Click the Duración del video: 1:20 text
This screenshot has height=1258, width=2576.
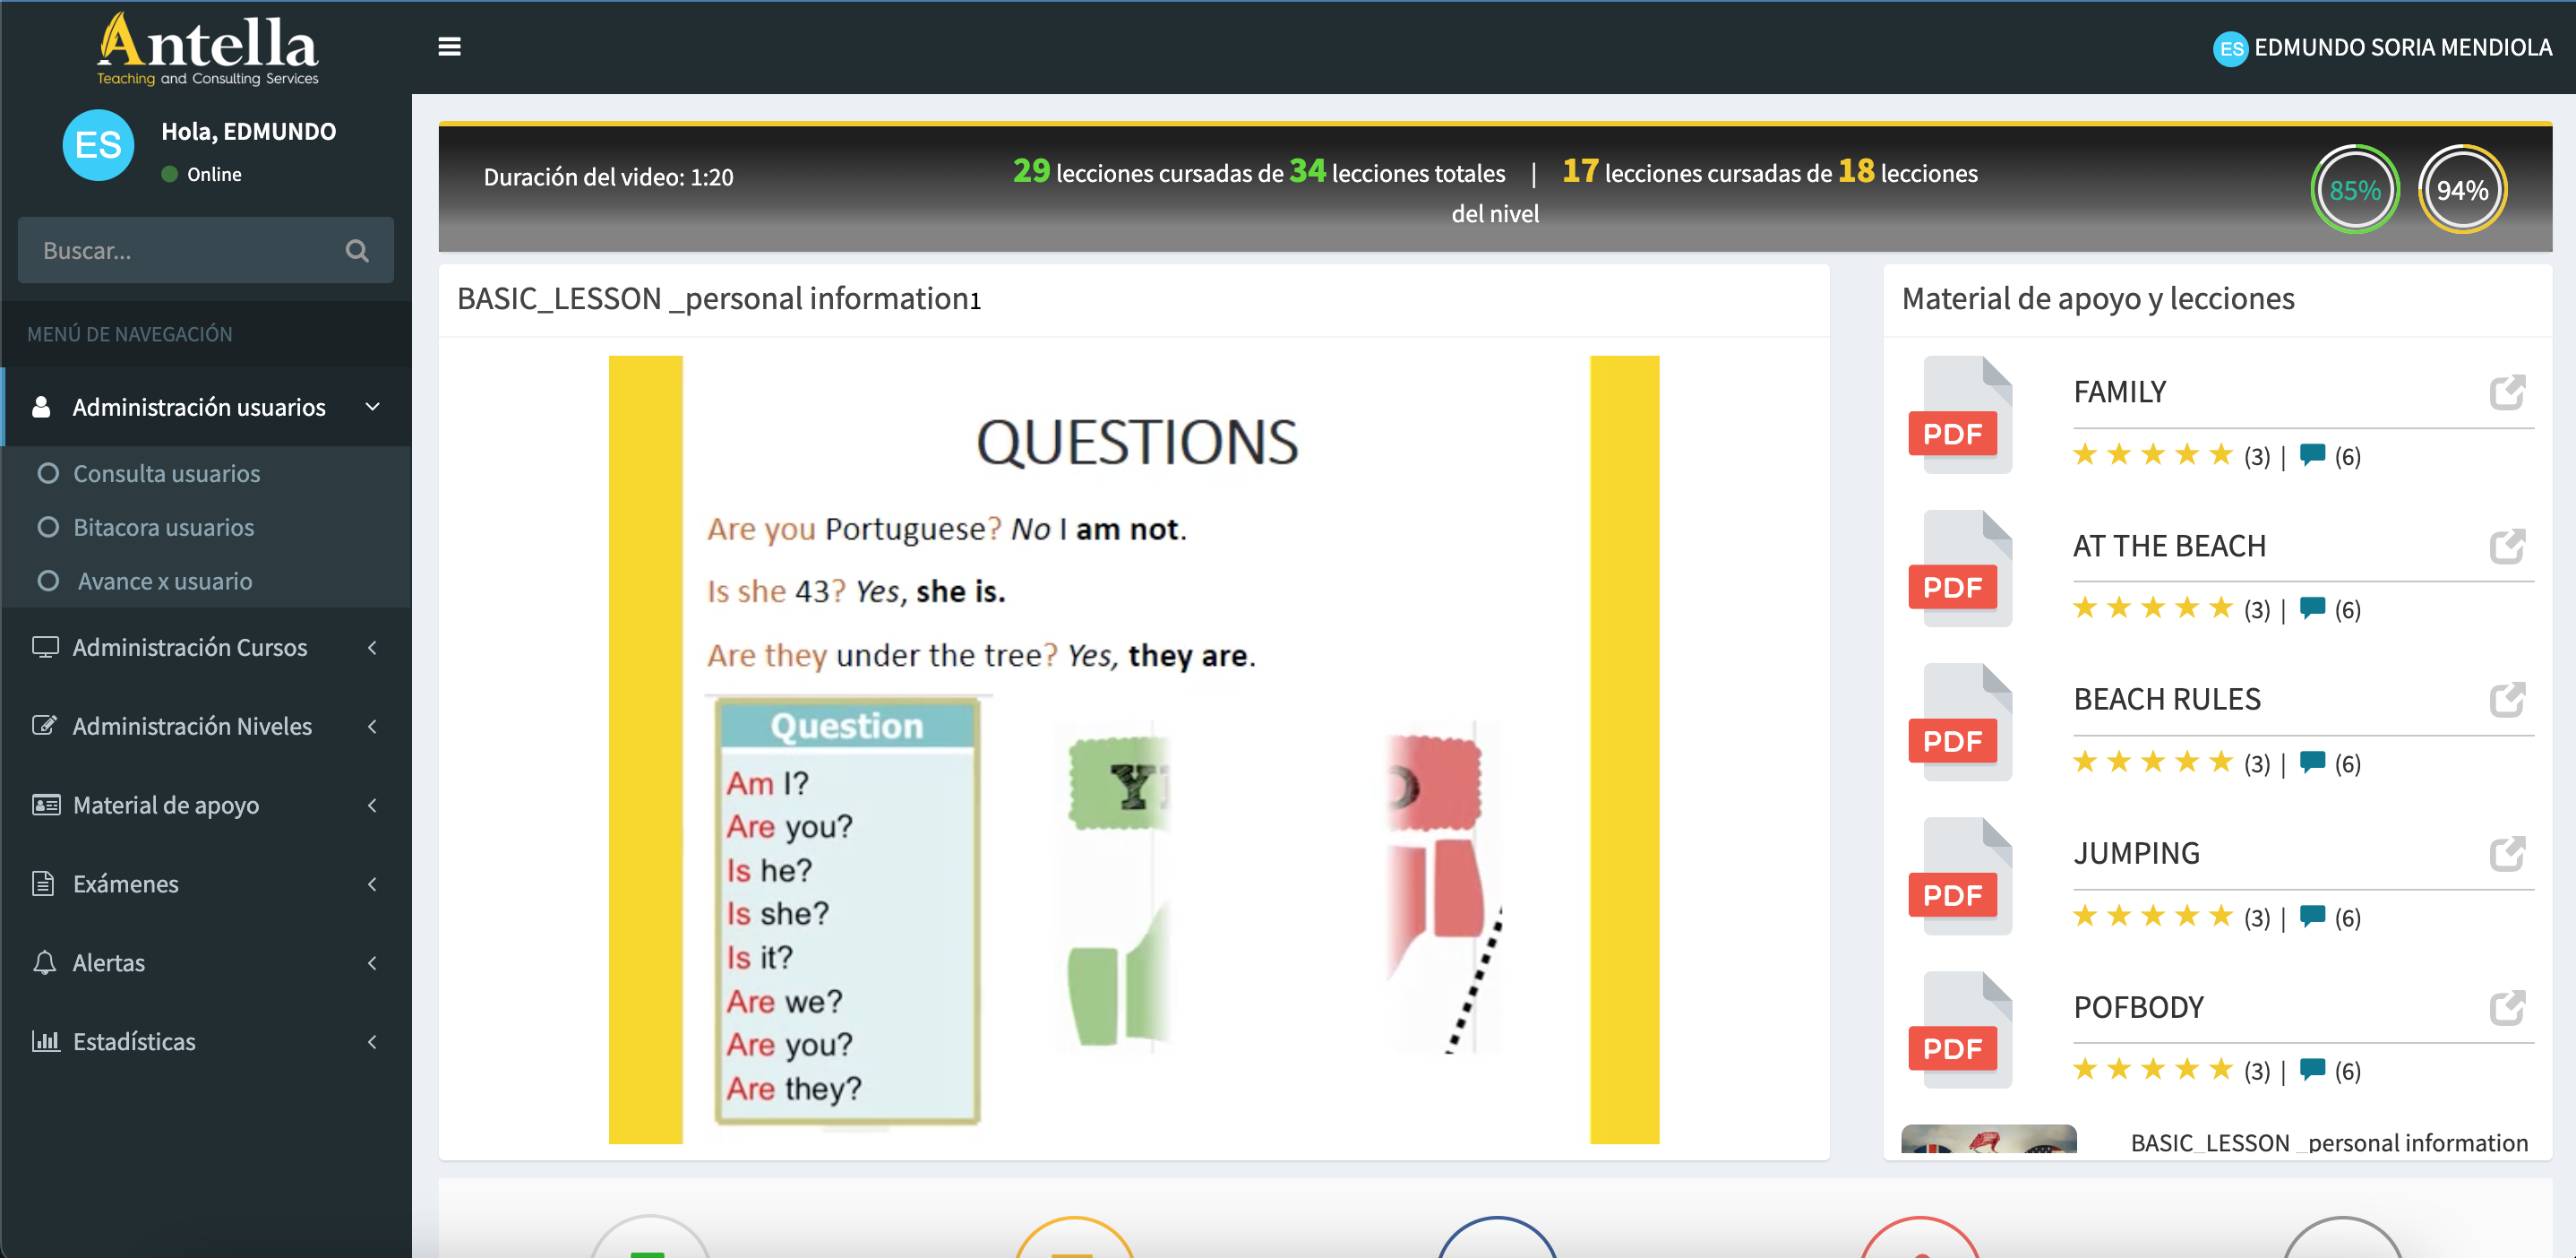click(608, 177)
